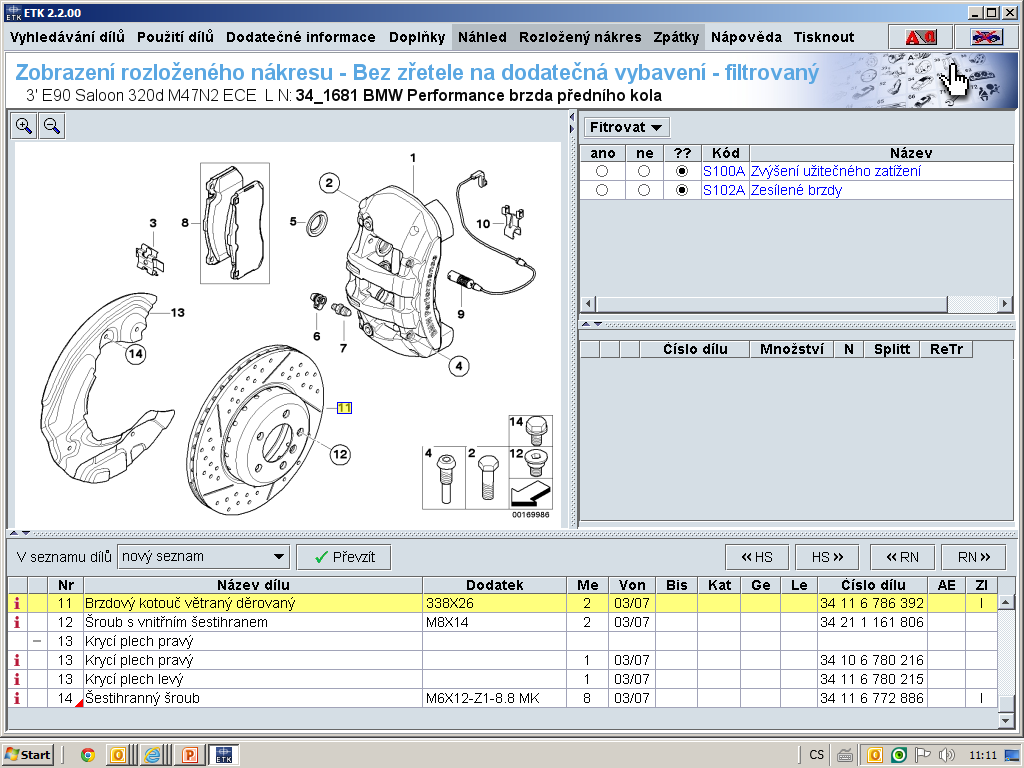1024x768 pixels.
Task: Click the Převzít button
Action: pyautogui.click(x=344, y=557)
